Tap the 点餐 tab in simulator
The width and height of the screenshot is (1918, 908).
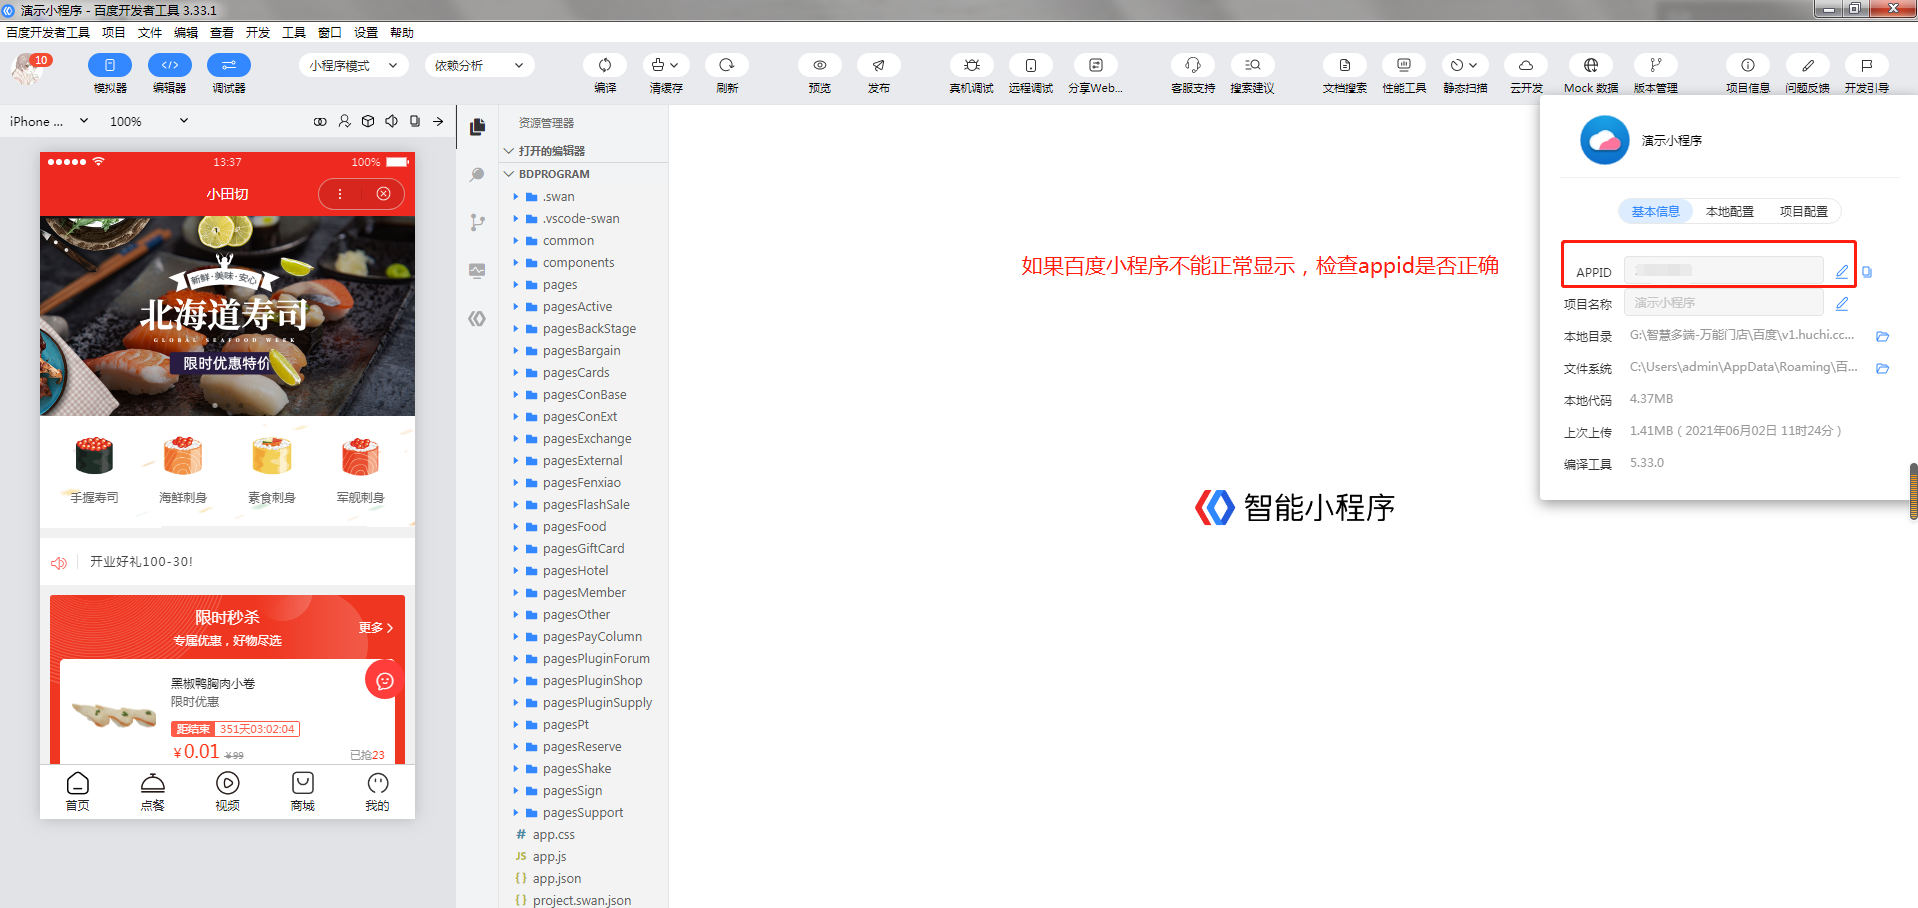(152, 792)
